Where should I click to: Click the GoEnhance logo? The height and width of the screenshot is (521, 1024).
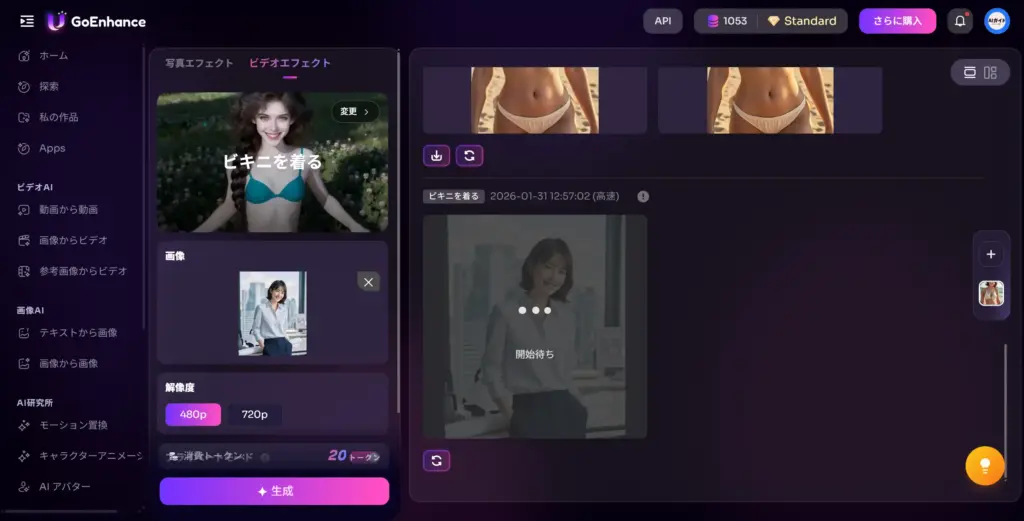coord(97,22)
